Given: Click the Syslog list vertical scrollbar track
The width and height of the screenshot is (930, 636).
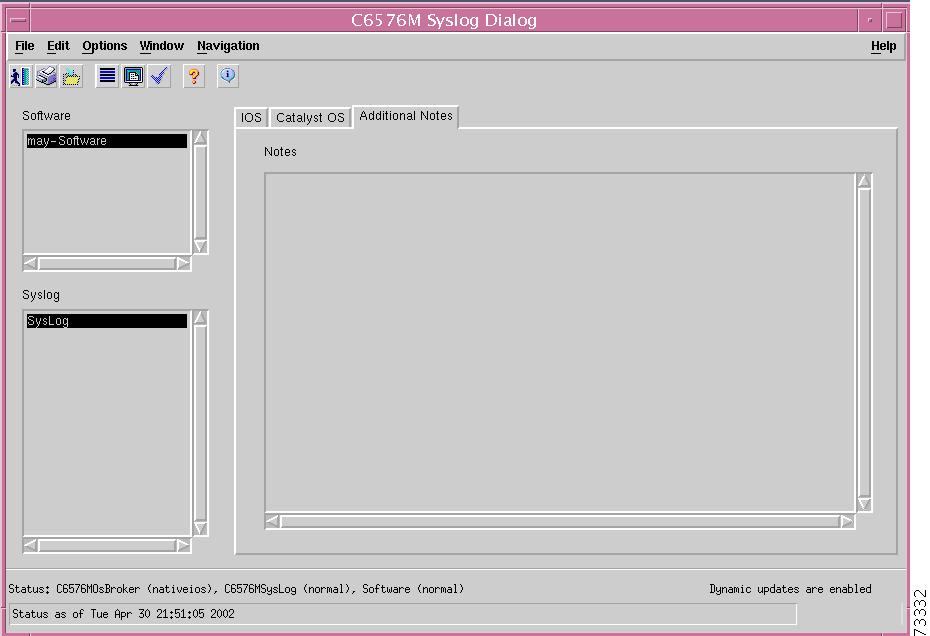Looking at the screenshot, I should (x=200, y=423).
